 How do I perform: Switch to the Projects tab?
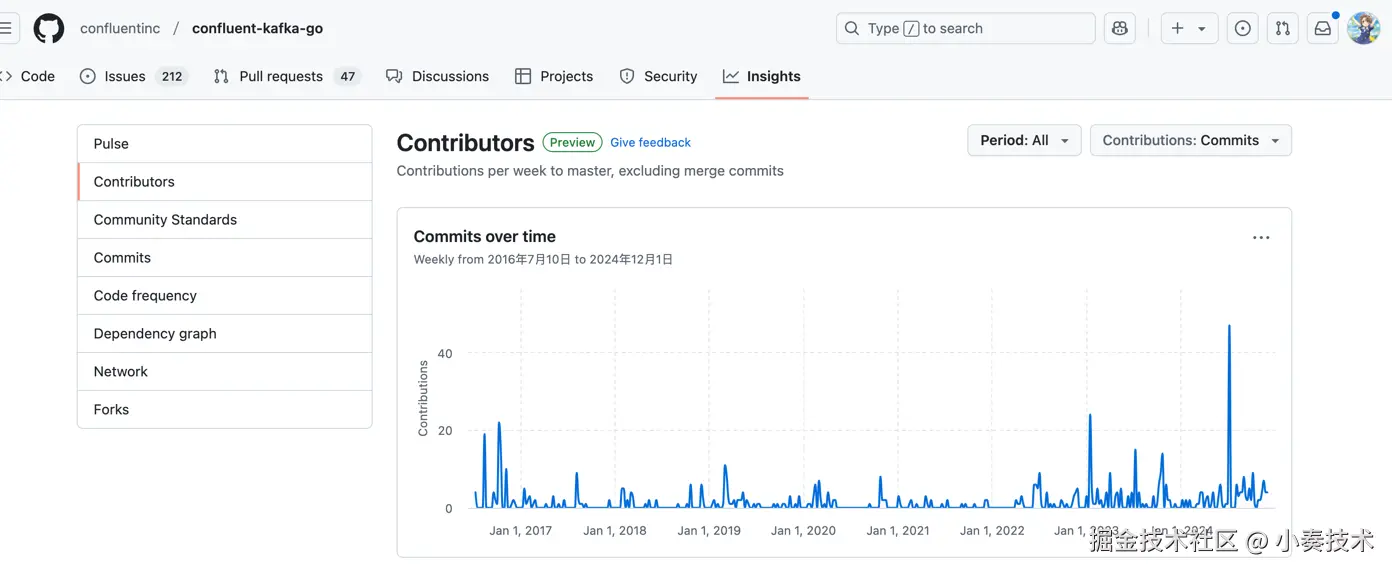coord(554,76)
